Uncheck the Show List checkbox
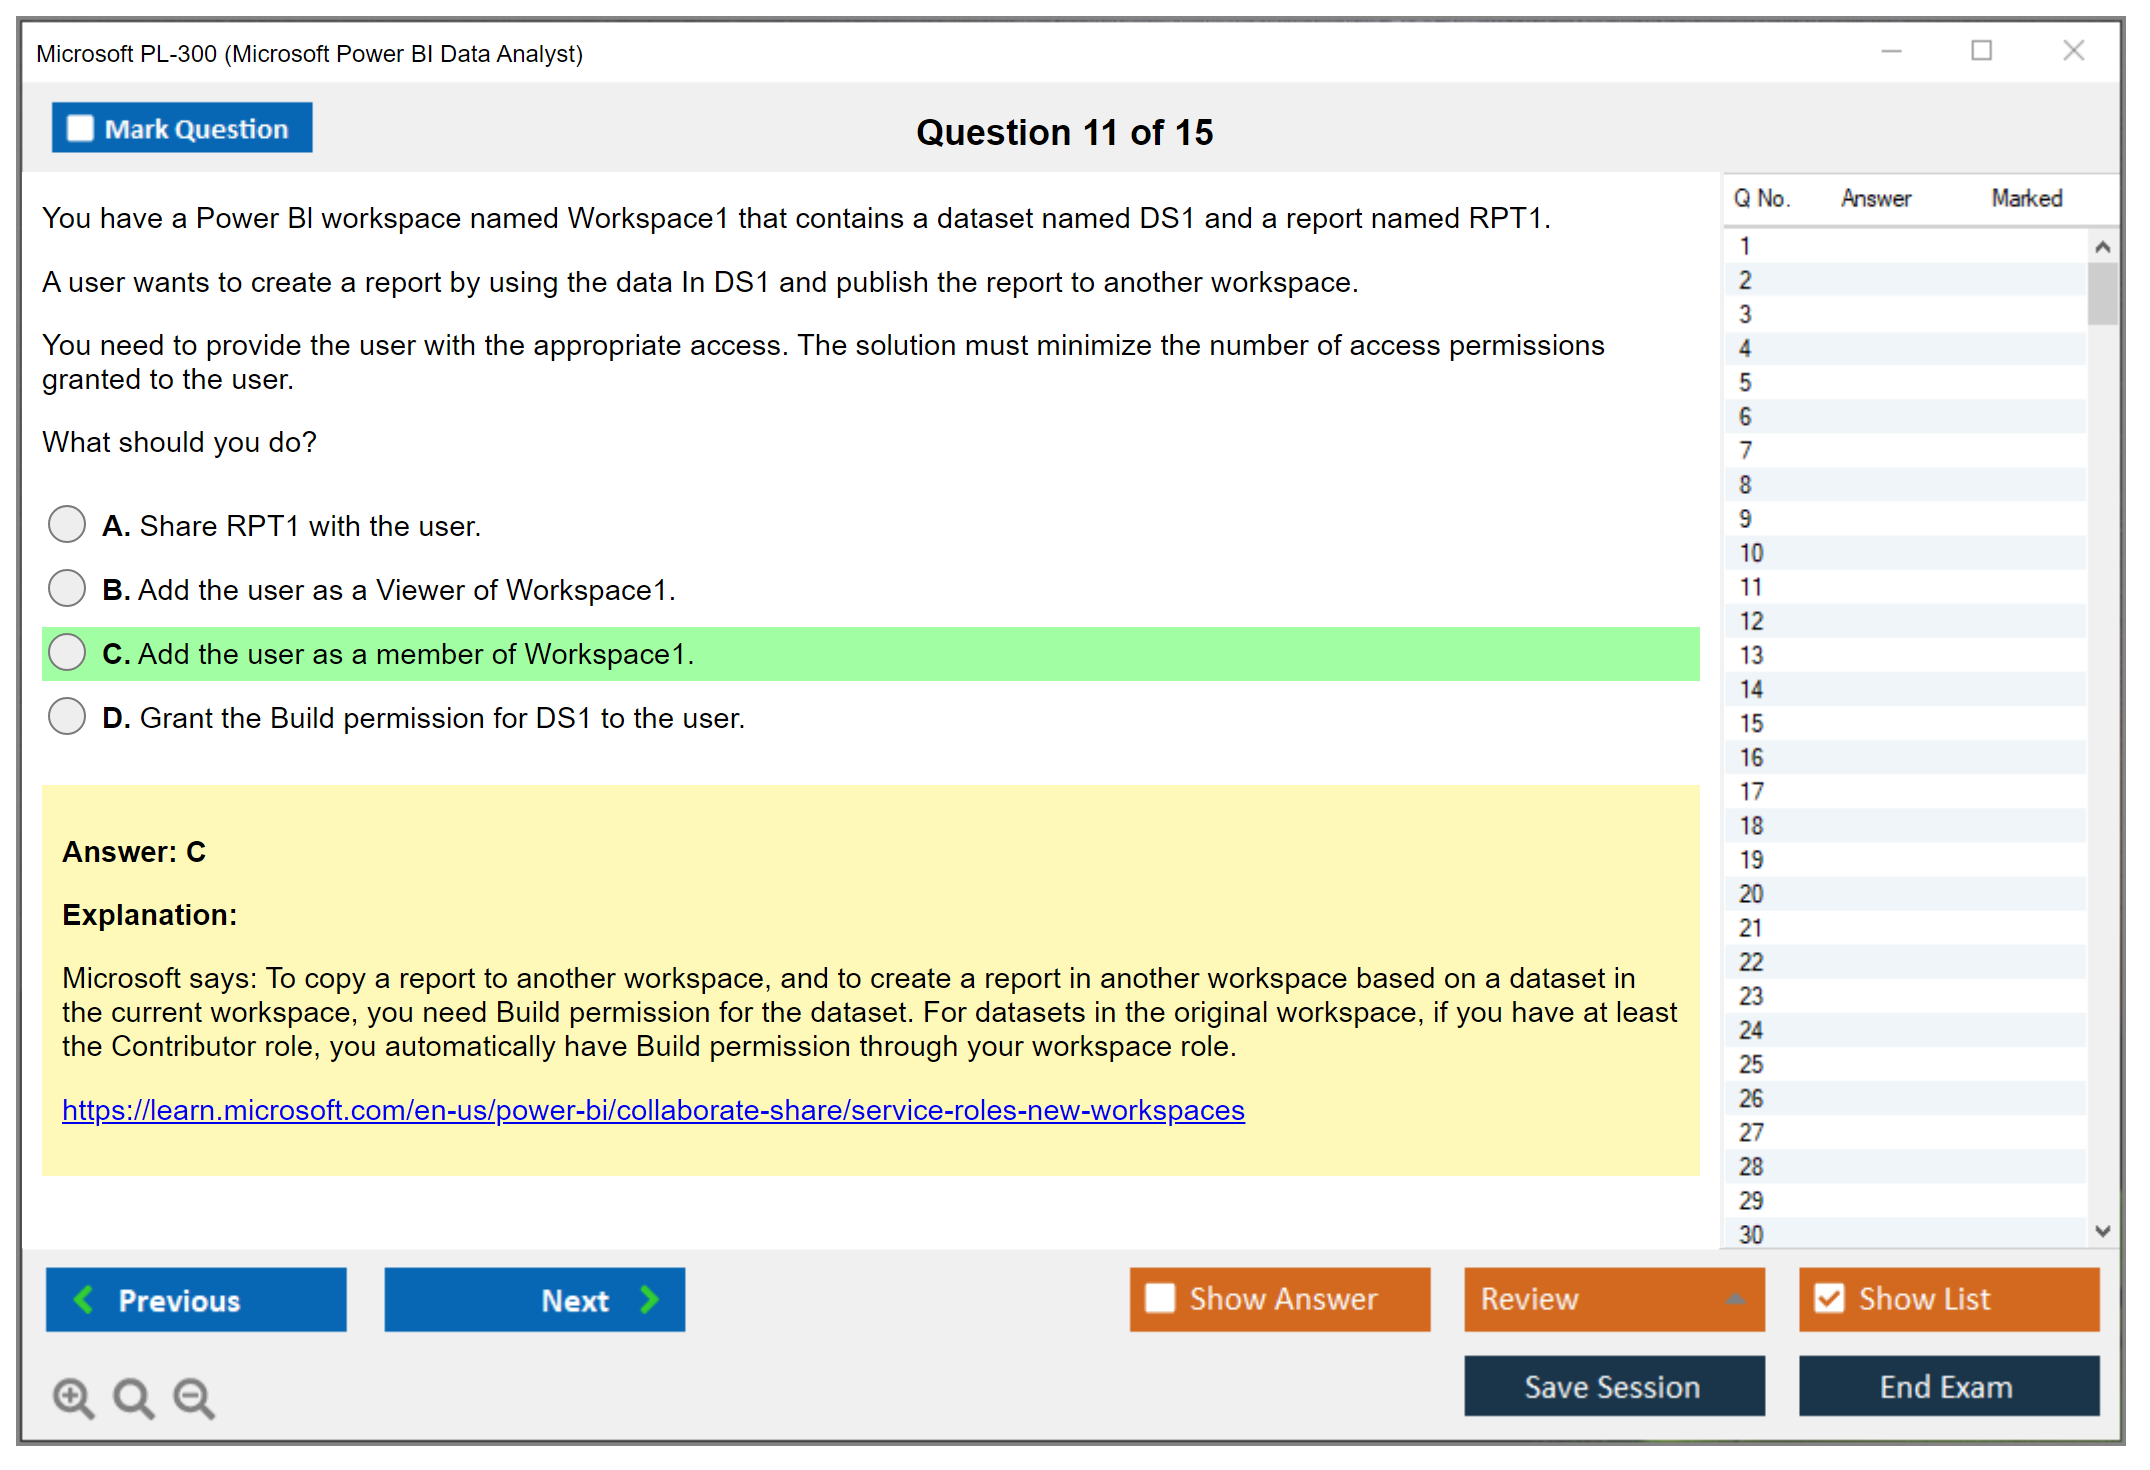 (x=1829, y=1298)
